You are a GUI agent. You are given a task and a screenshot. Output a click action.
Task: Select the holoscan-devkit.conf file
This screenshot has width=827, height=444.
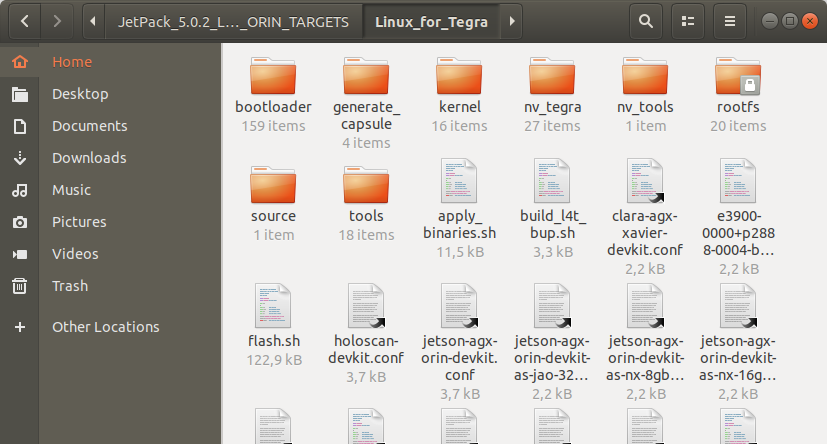366,306
